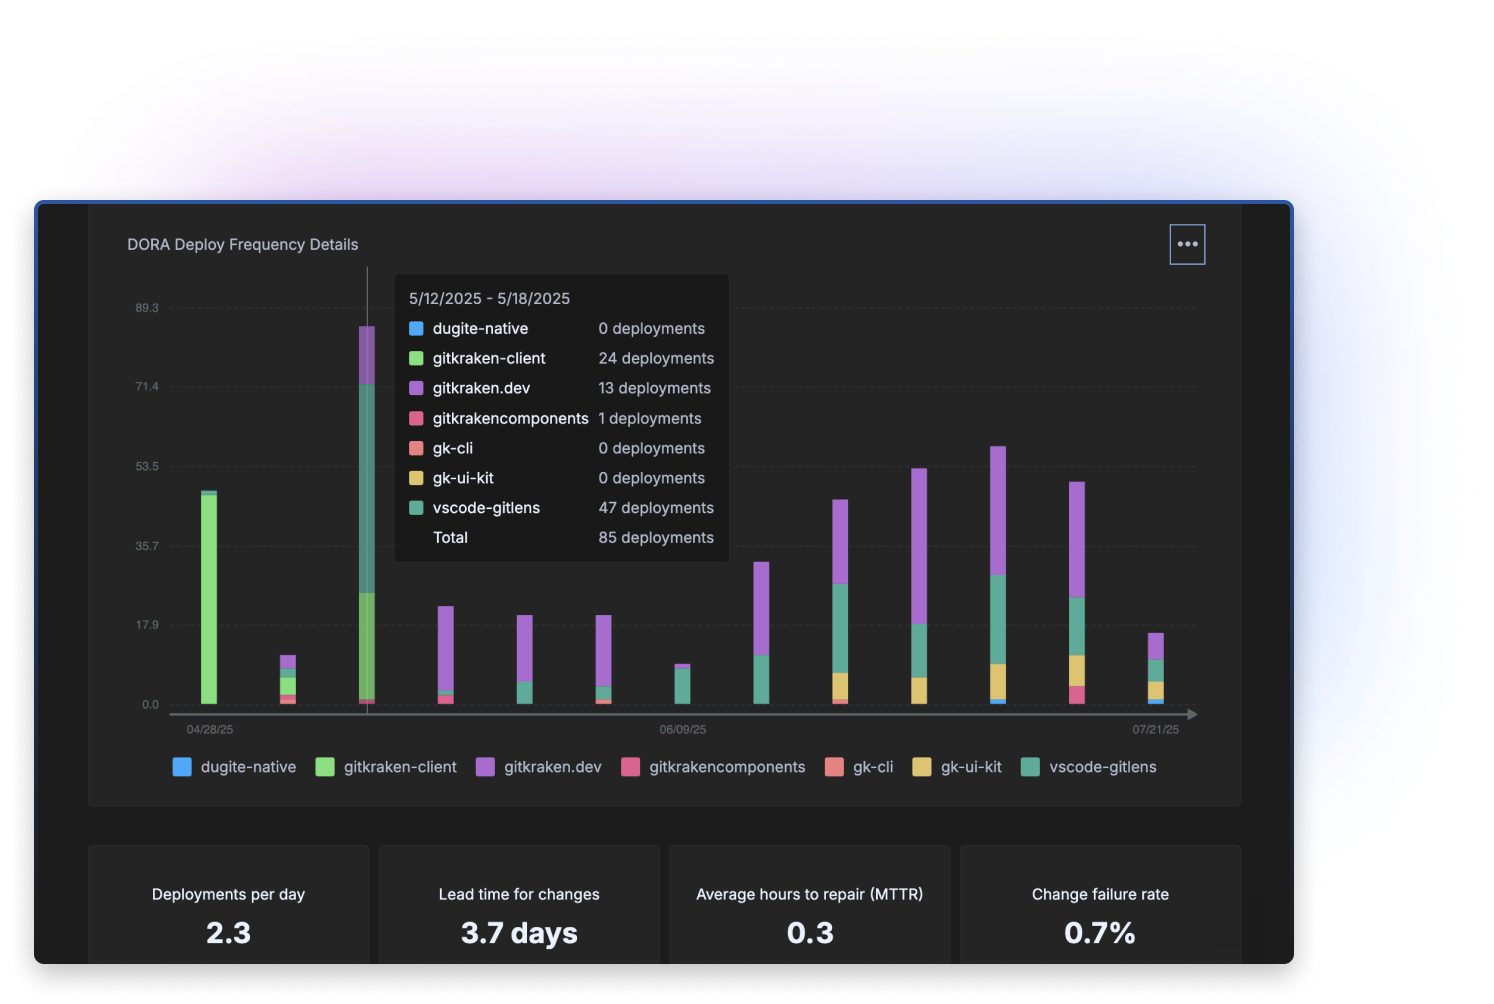Click the vscode-gitlens legend swatch
Viewport: 1494px width, 1004px height.
1030,767
